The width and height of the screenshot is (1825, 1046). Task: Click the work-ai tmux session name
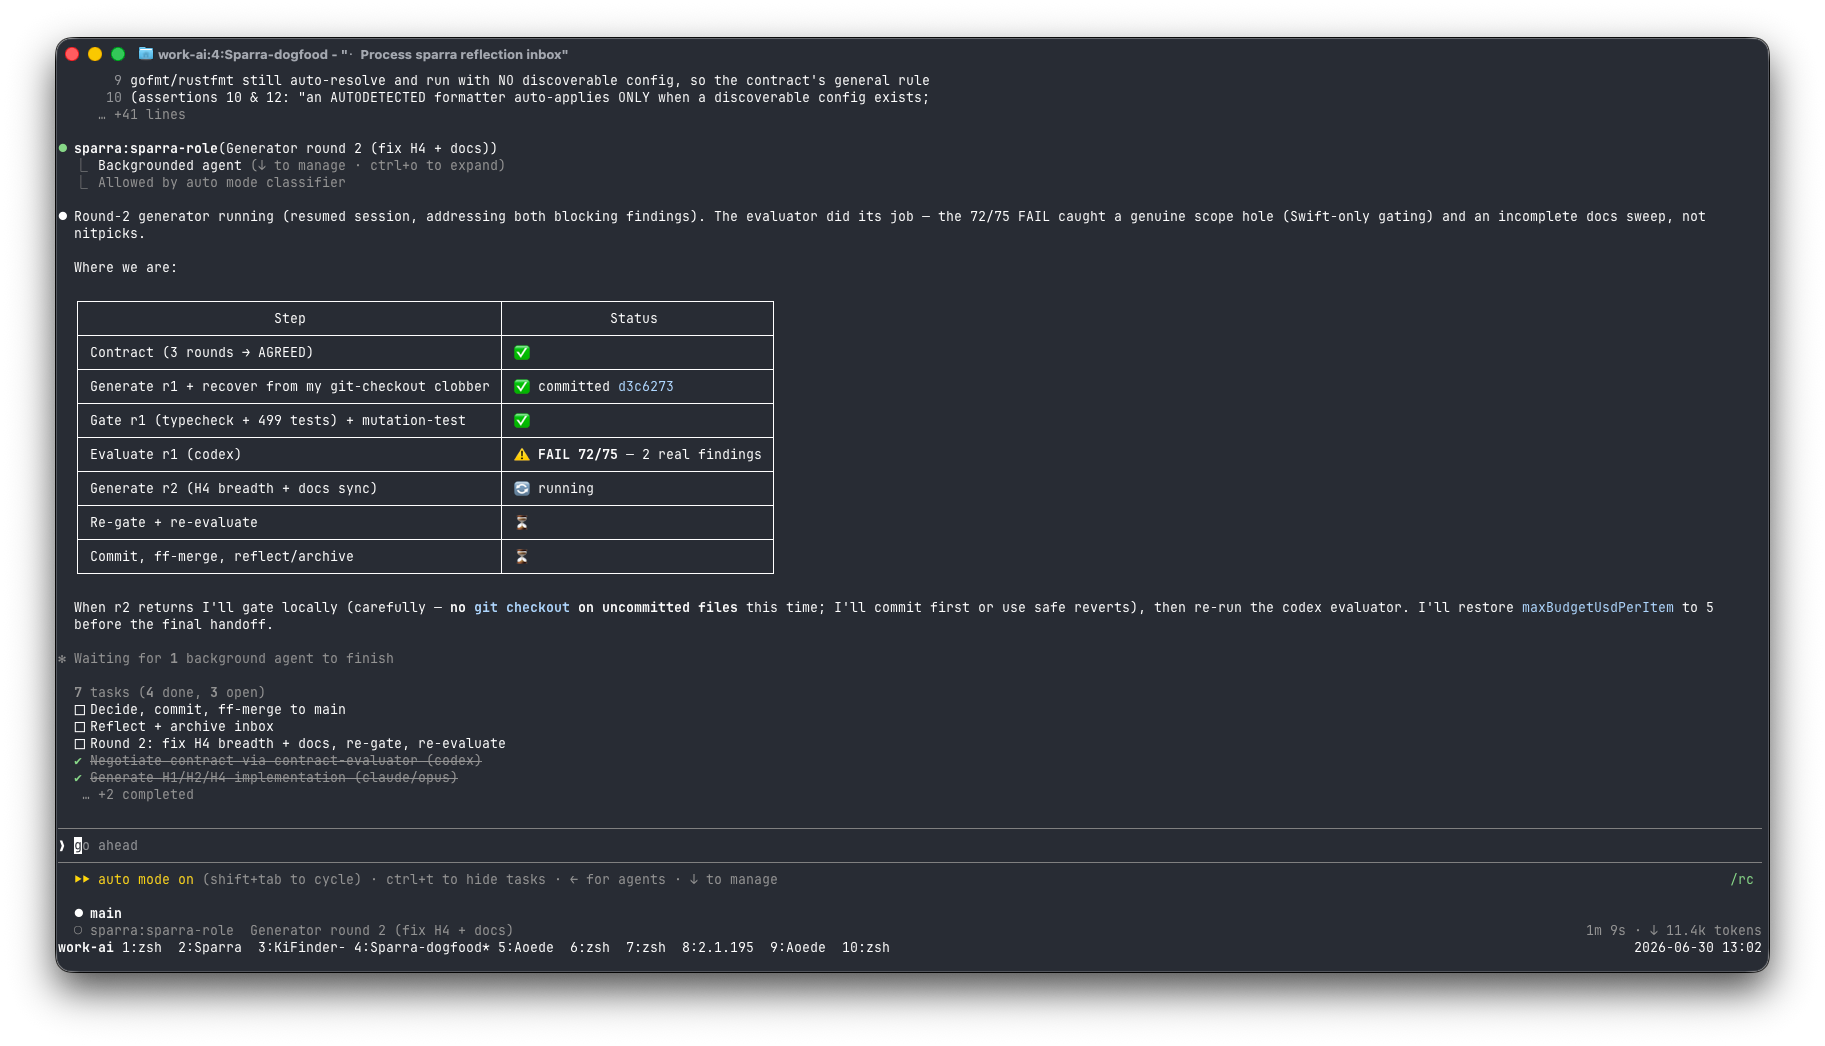click(86, 947)
